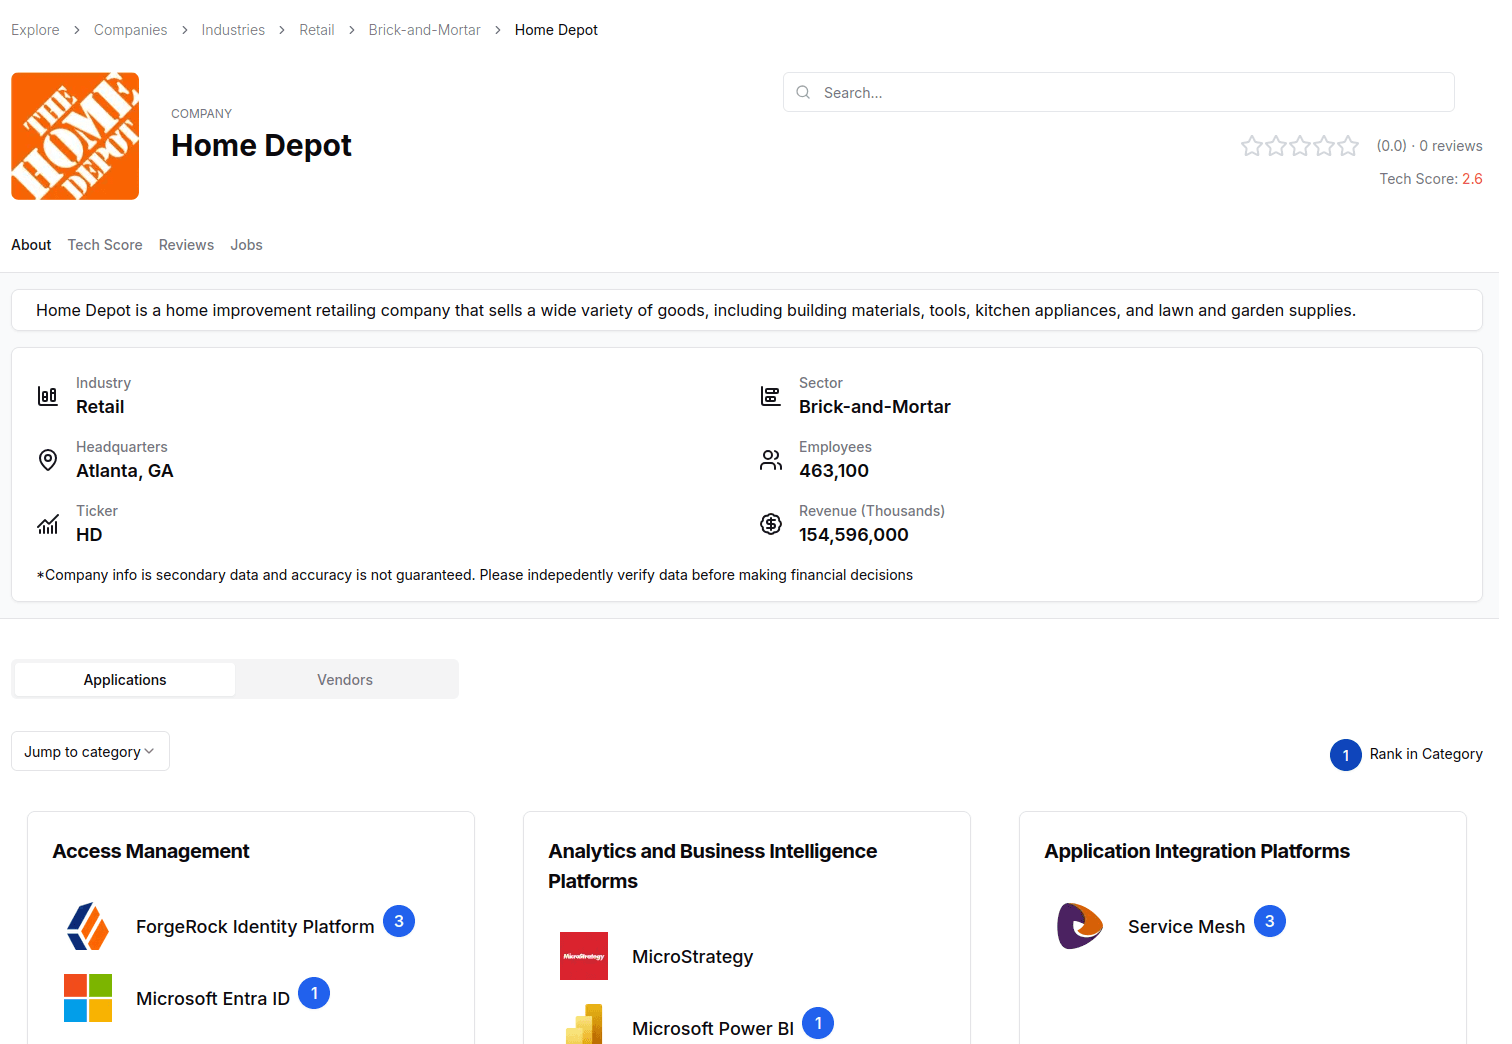Click the rank badge beside Service Mesh

click(x=1270, y=921)
